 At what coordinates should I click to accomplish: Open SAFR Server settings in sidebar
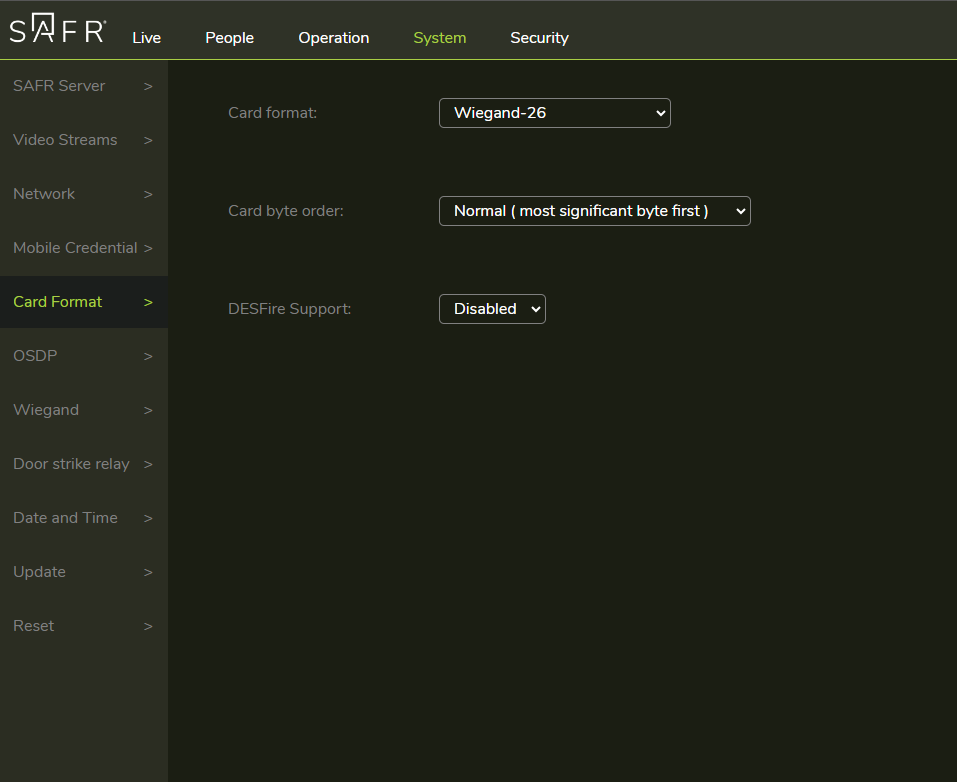pyautogui.click(x=59, y=86)
